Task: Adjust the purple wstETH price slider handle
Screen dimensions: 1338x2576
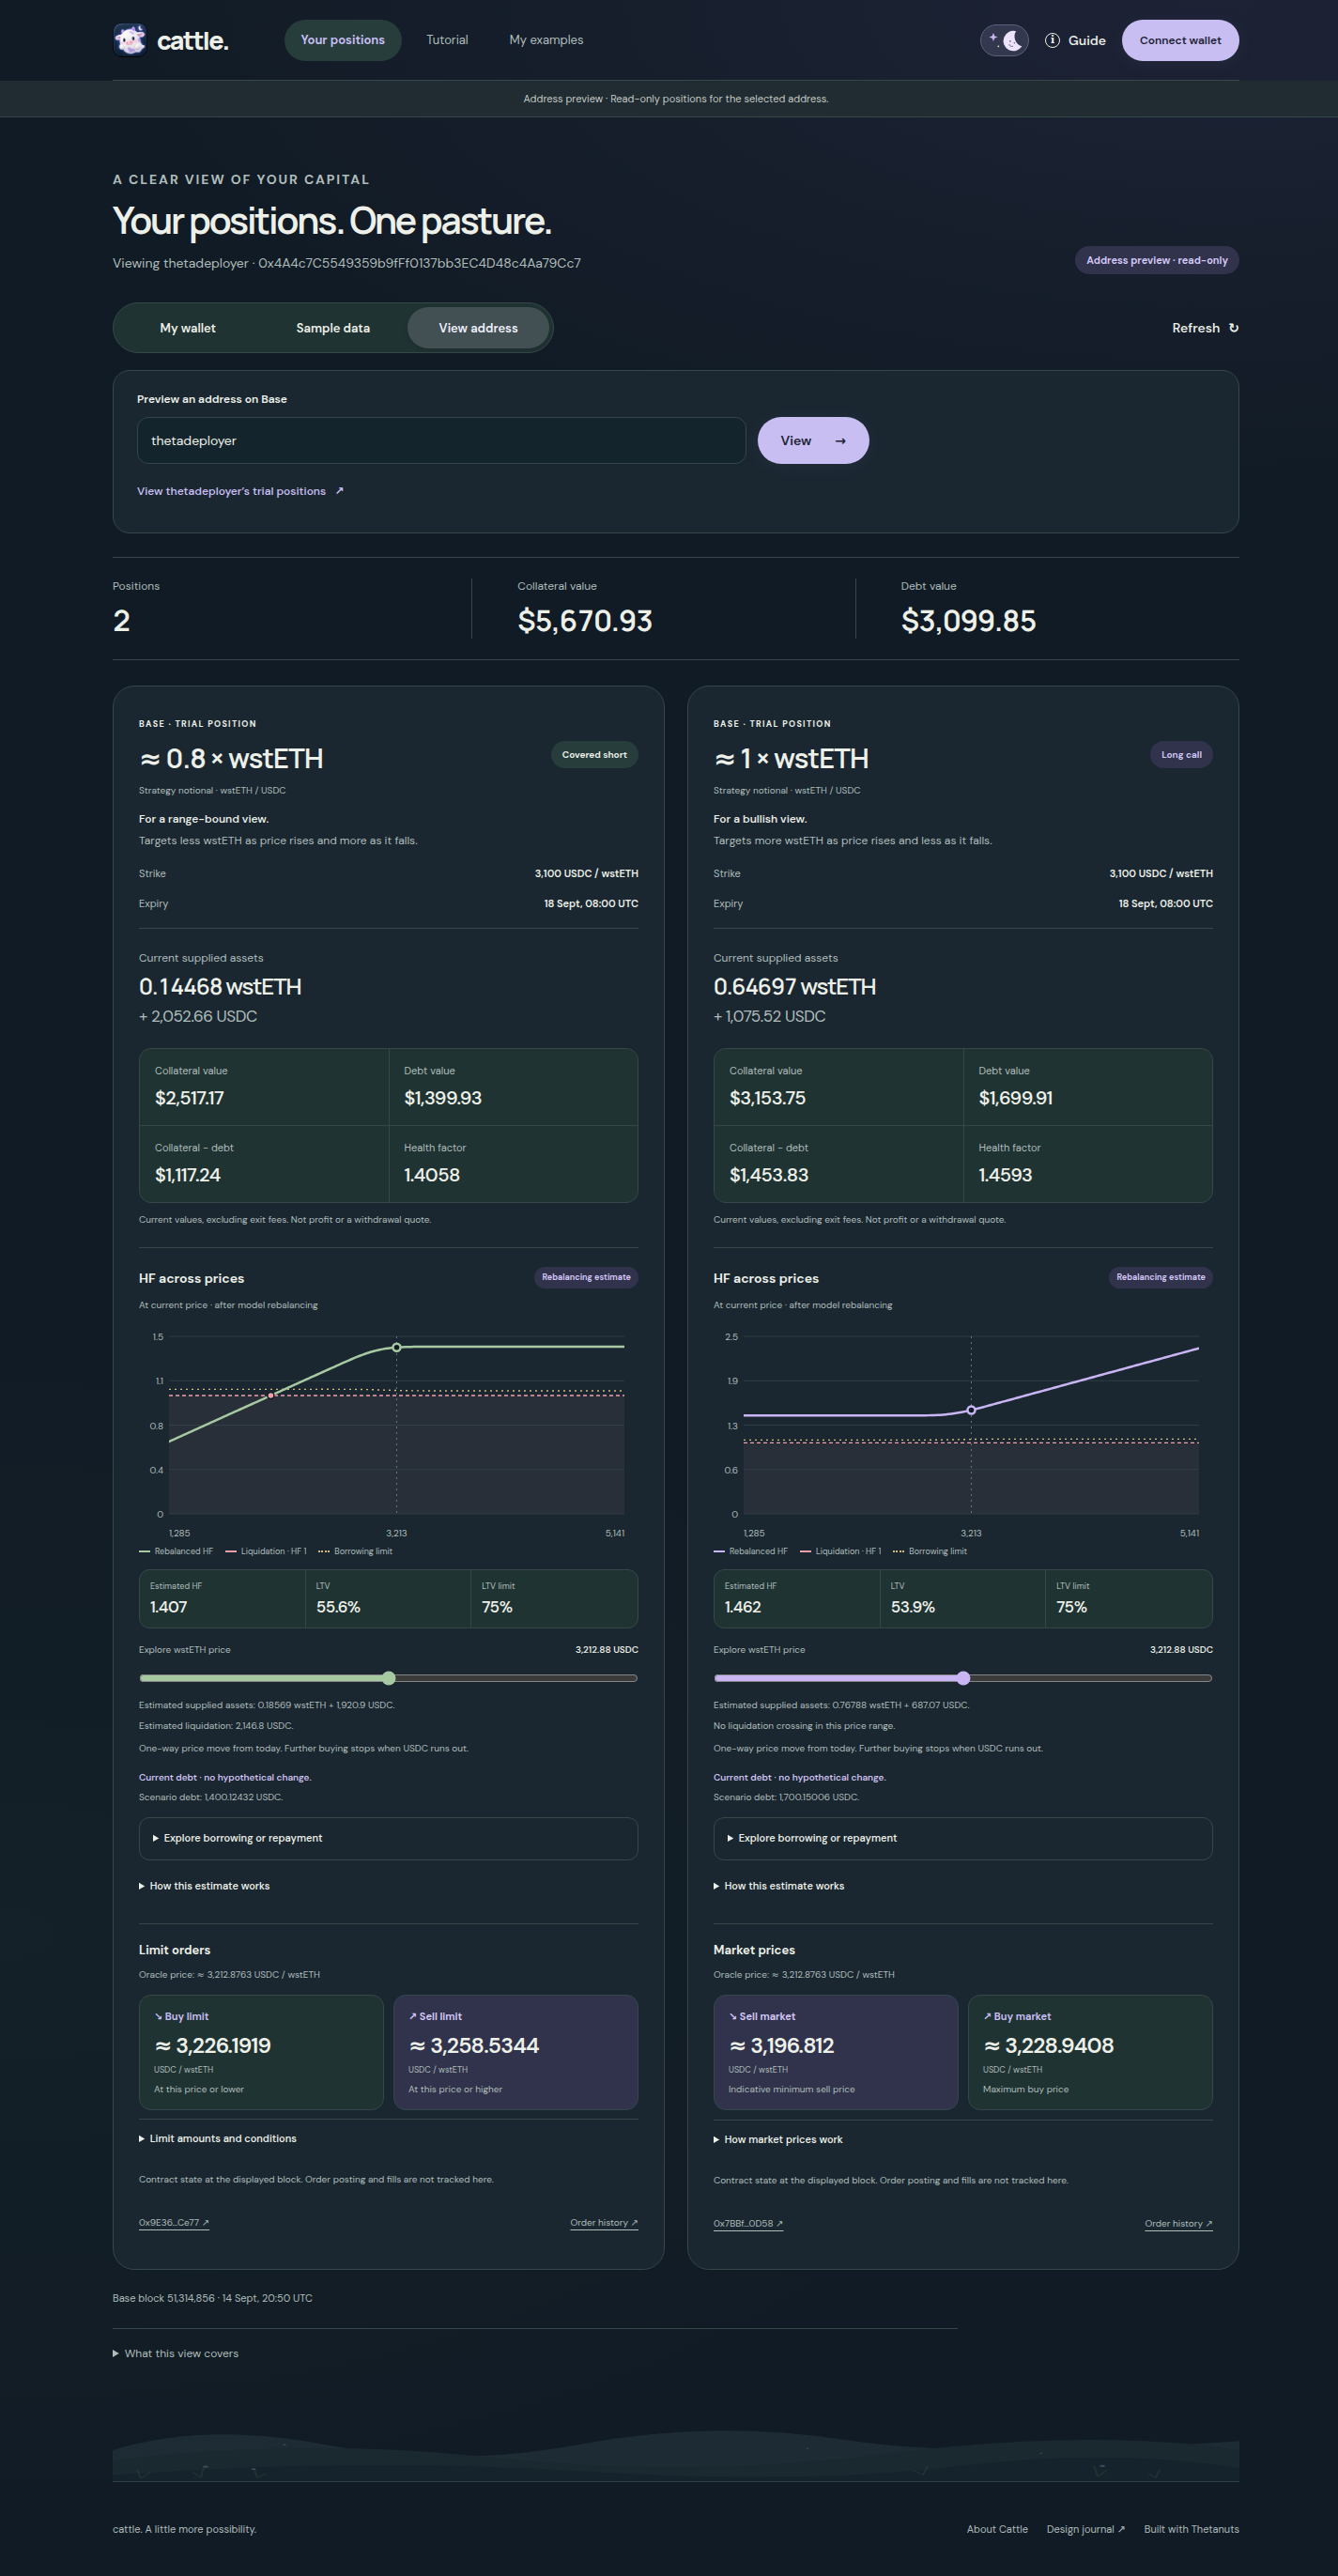Action: [x=963, y=1678]
